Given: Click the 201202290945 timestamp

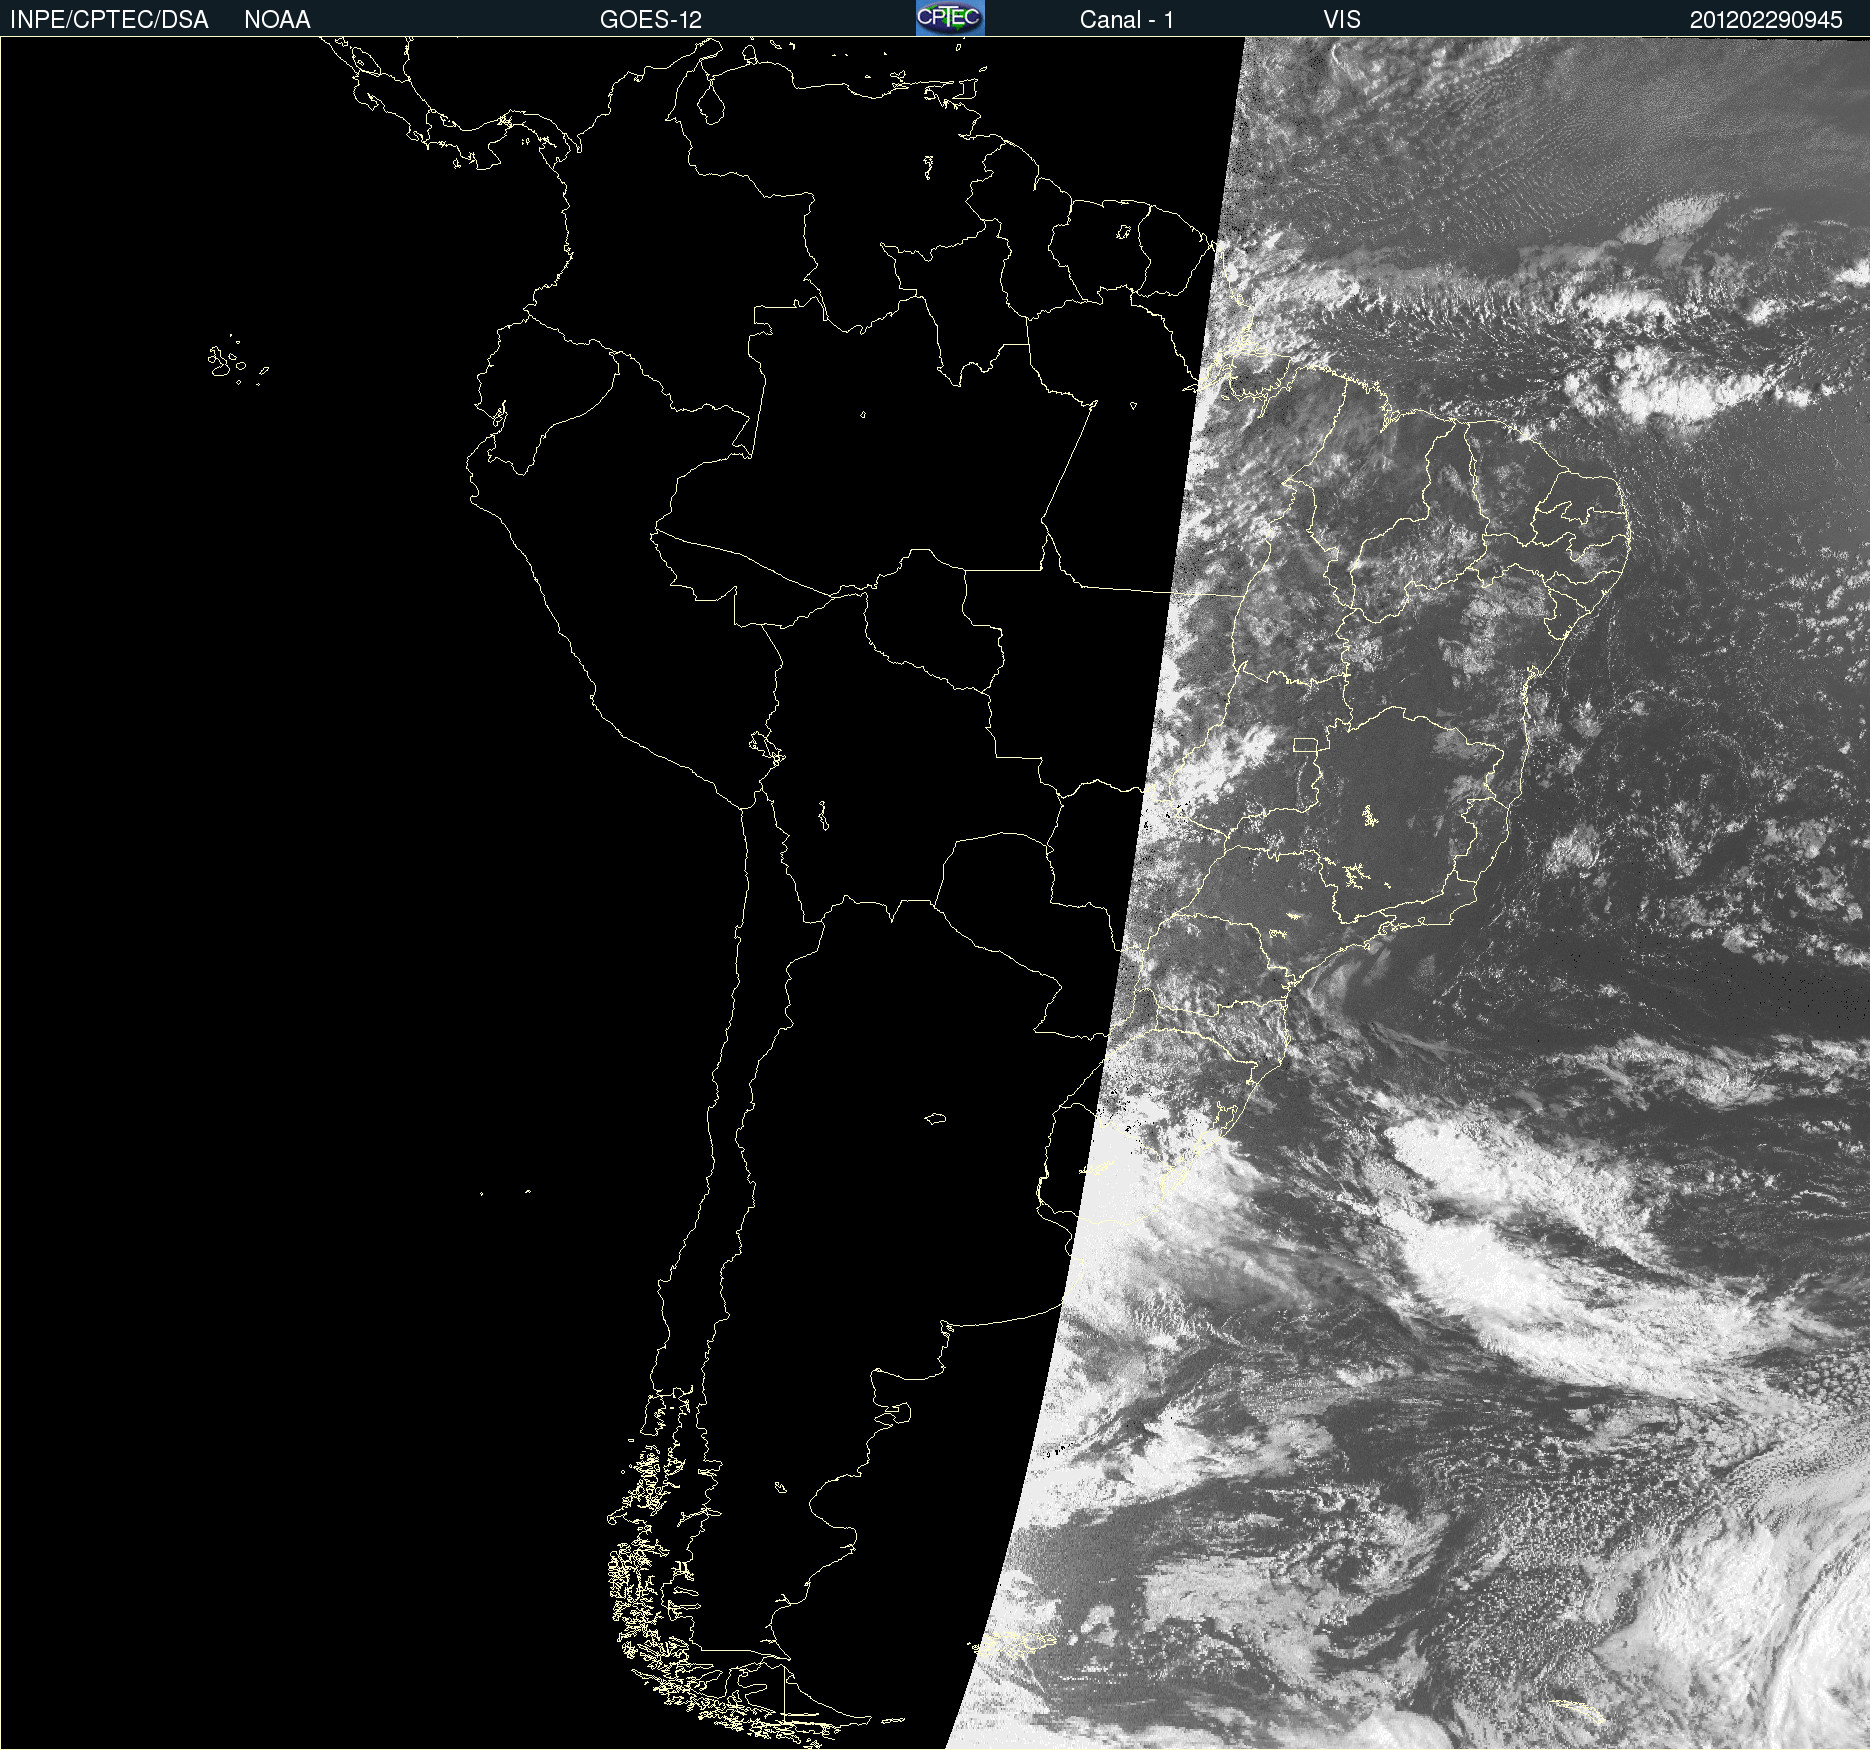Looking at the screenshot, I should 1766,20.
